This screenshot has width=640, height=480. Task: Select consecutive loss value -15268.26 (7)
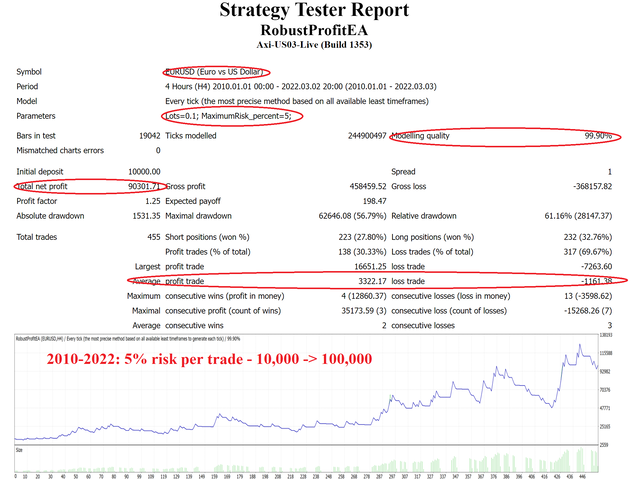[588, 310]
